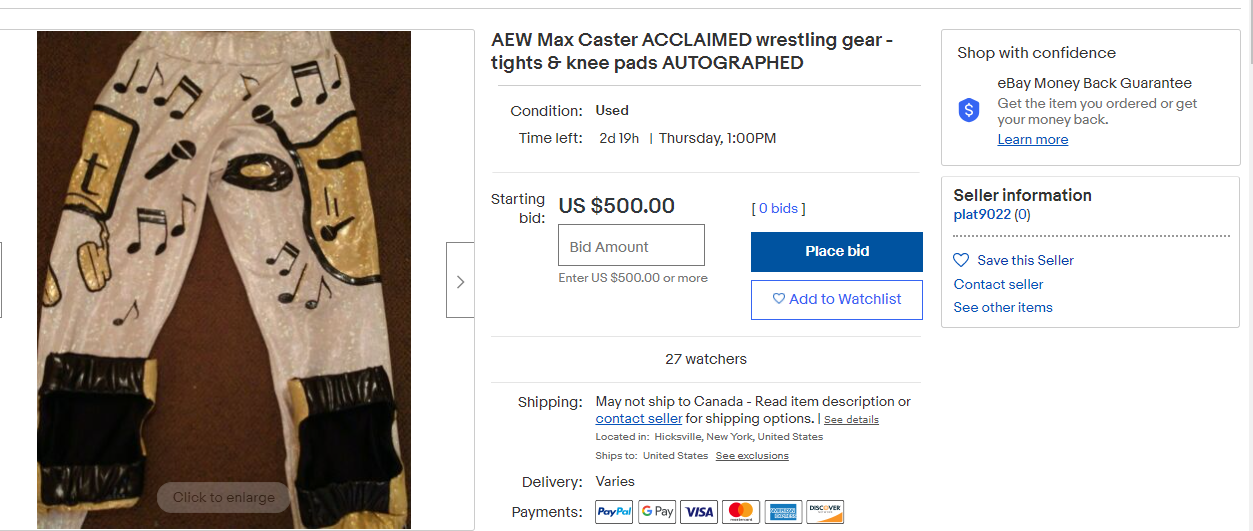The width and height of the screenshot is (1253, 531).
Task: Enlarge the wrestling tights product image
Action: click(x=224, y=280)
